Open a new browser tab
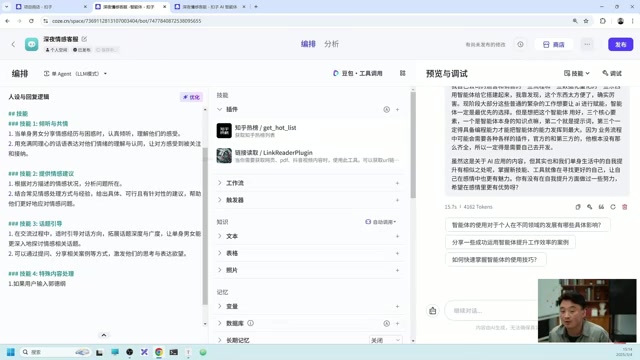The height and width of the screenshot is (360, 640). tap(256, 7)
